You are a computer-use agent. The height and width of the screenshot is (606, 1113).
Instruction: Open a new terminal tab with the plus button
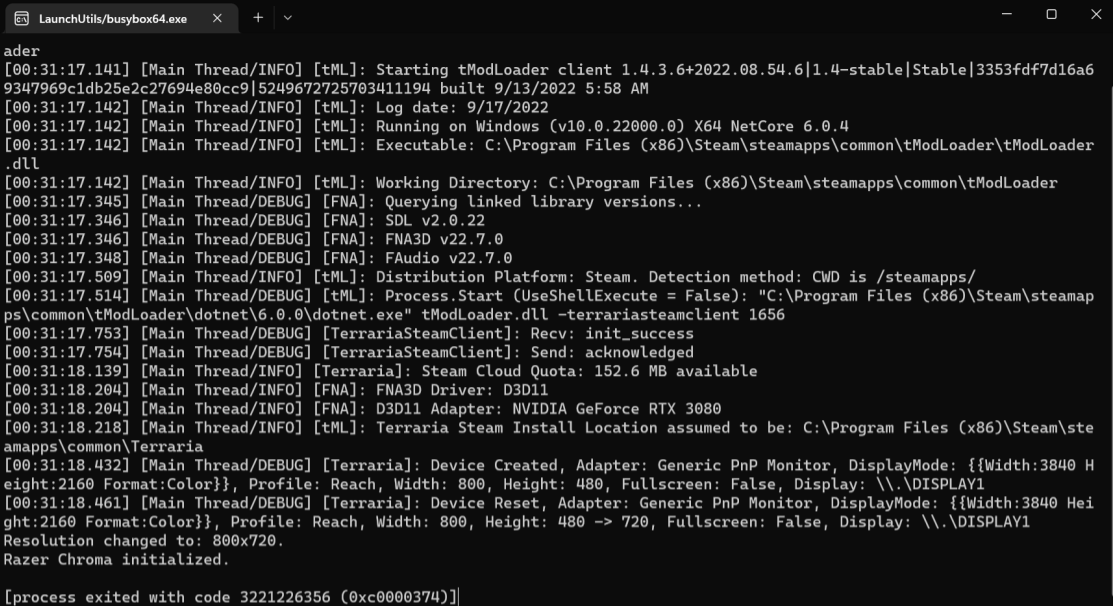point(257,17)
